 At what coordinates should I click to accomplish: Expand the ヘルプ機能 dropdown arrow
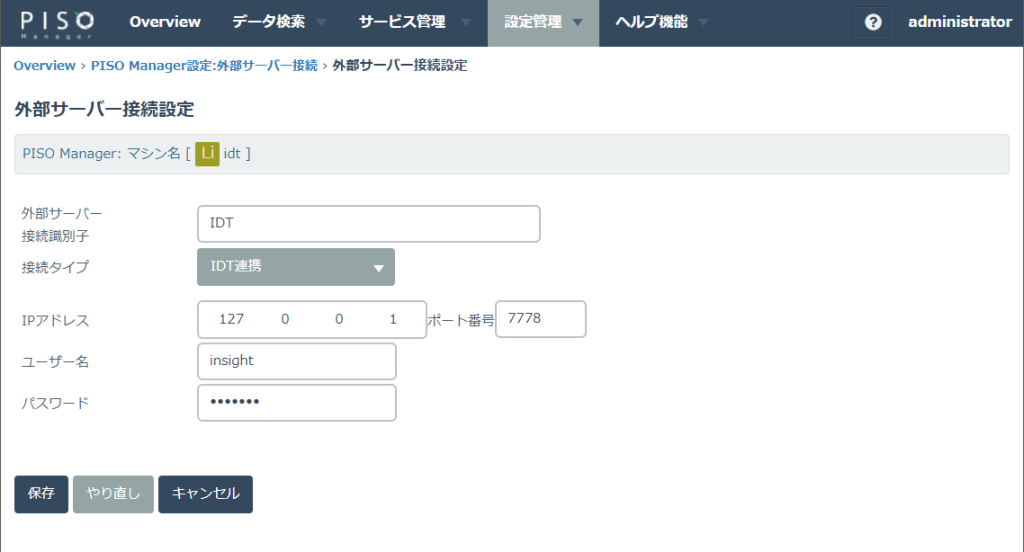[x=703, y=22]
